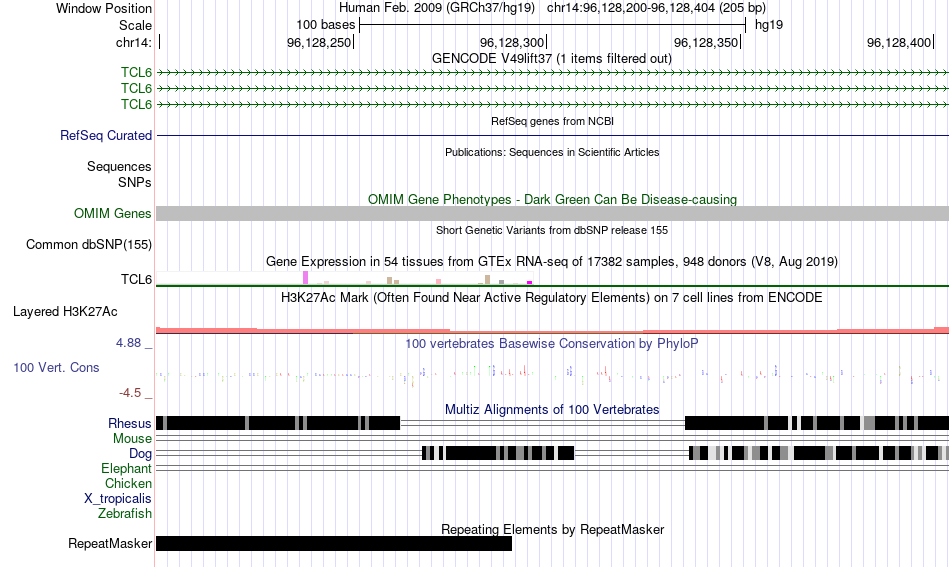
Task: Open Repeating Elements by RepeatMasker title
Action: pos(552,529)
